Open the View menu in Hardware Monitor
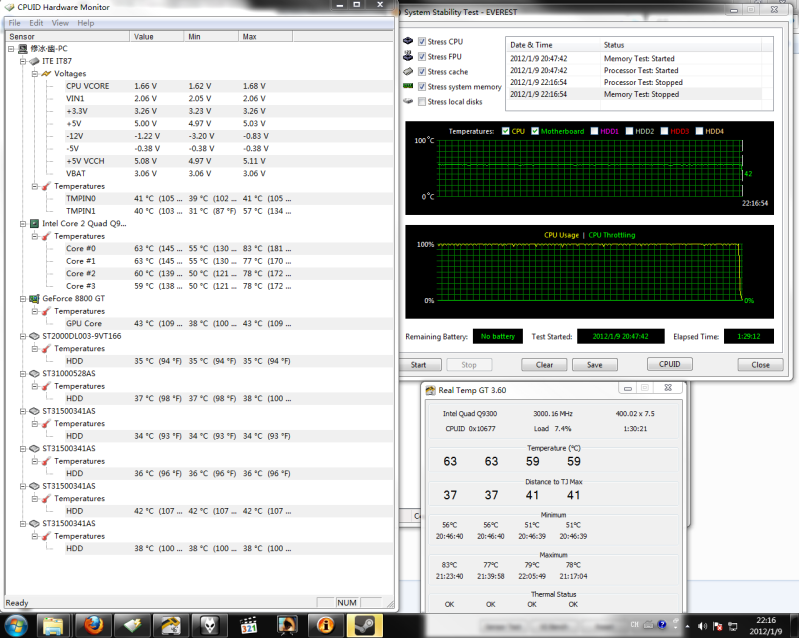Screen dimensions: 799x638 [x=60, y=22]
